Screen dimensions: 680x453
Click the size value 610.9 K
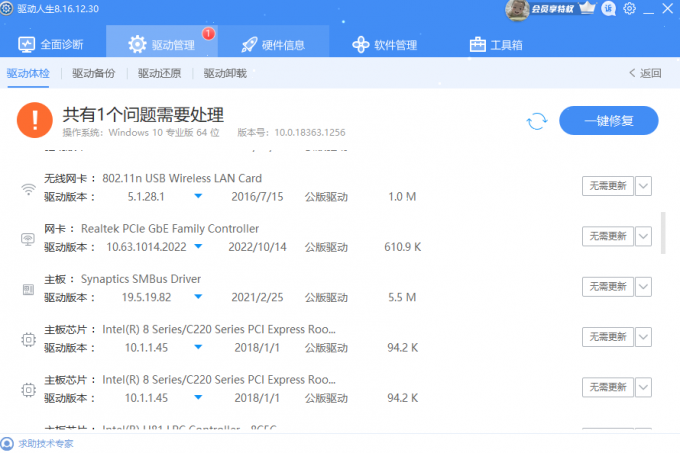click(402, 247)
